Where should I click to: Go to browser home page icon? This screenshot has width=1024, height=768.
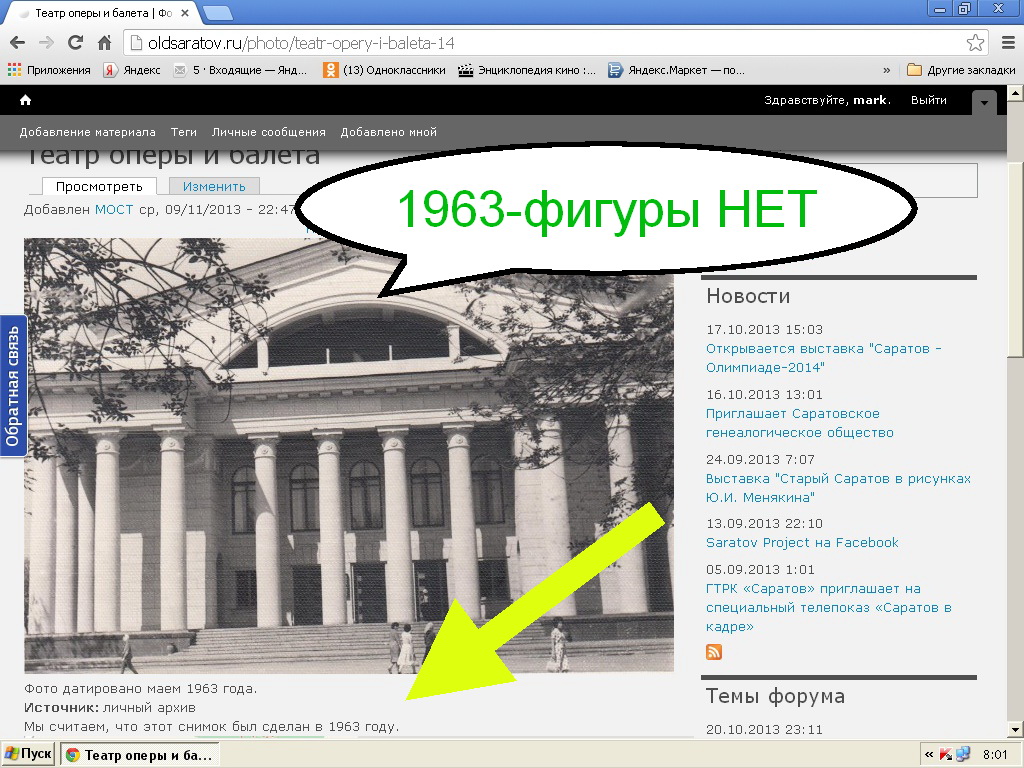104,43
